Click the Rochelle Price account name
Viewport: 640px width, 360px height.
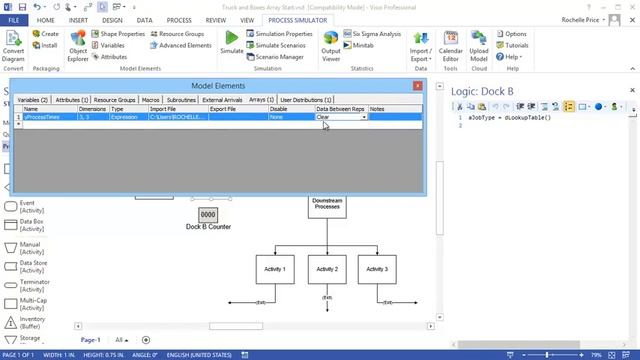[x=580, y=20]
